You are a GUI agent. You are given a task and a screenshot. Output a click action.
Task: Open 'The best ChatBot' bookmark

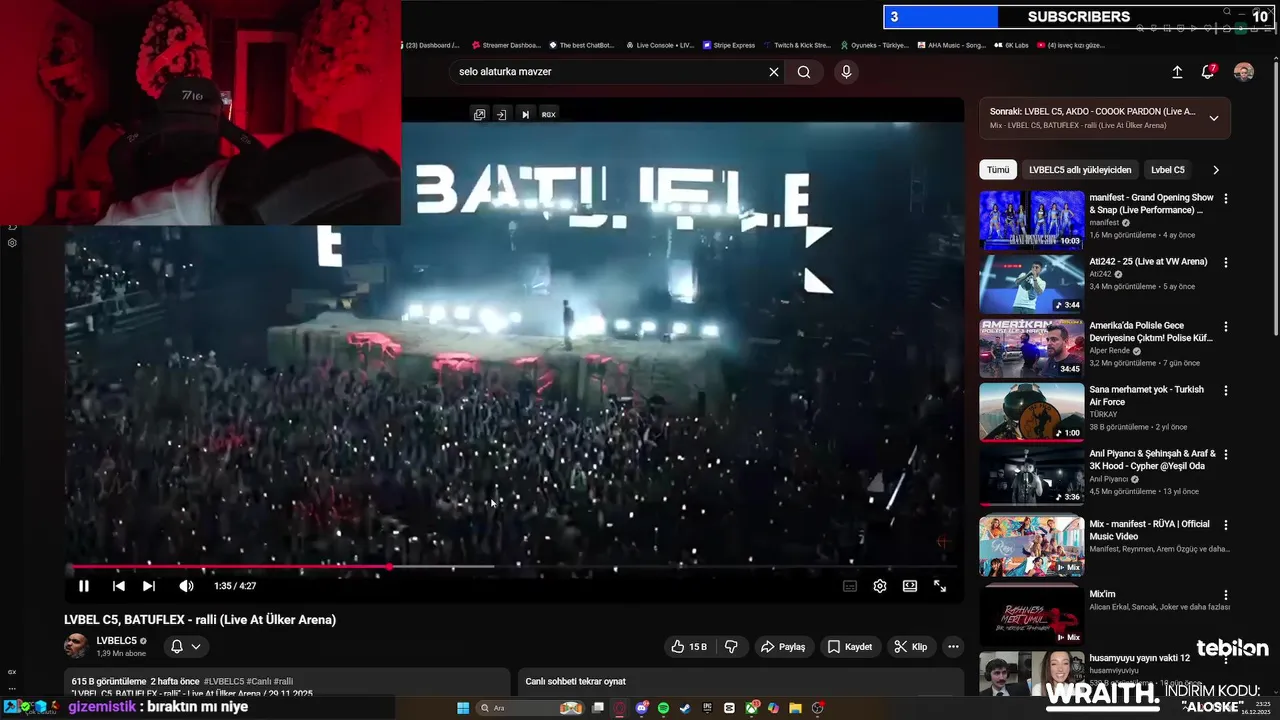pyautogui.click(x=581, y=45)
